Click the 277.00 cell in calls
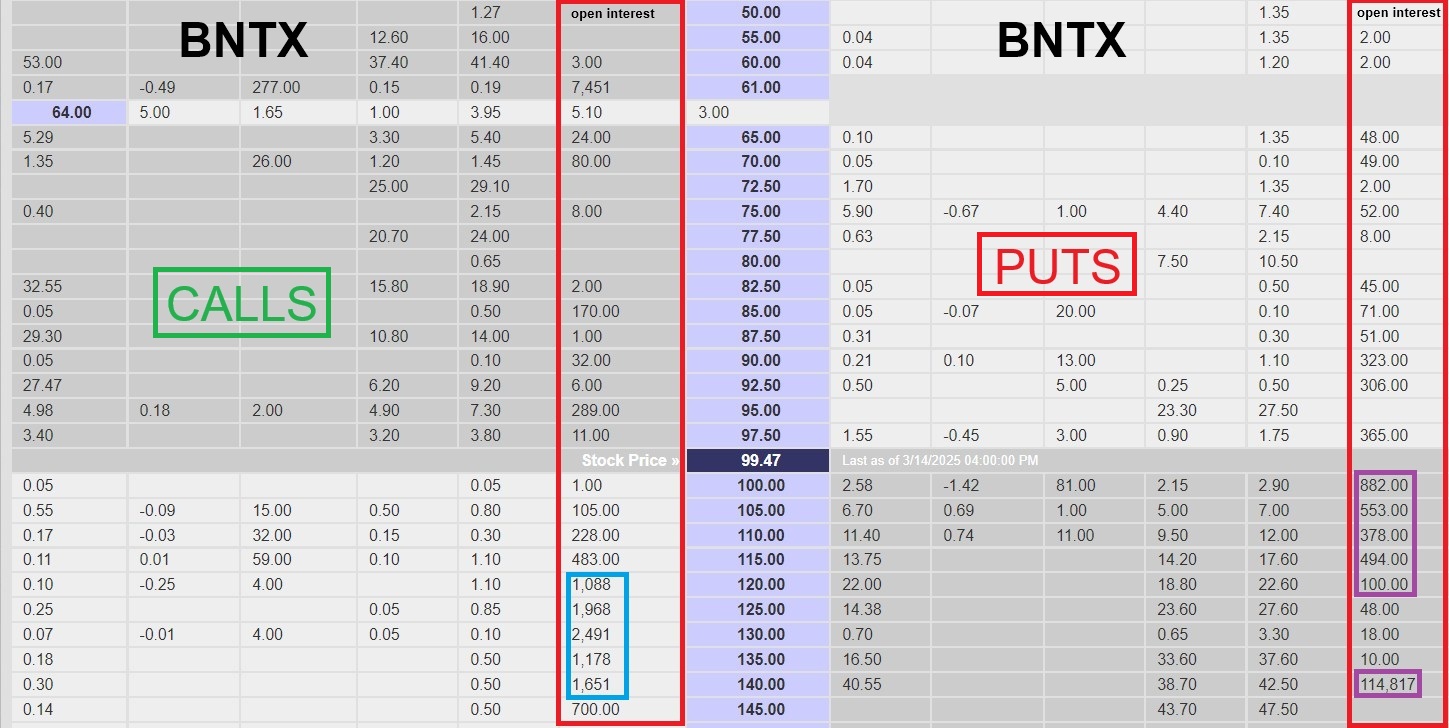Image resolution: width=1449 pixels, height=728 pixels. (x=276, y=87)
